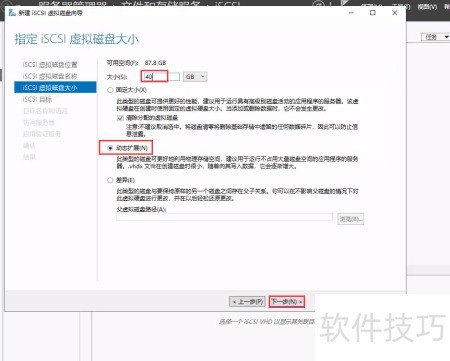Open the 任务 dropdown in Server Manager
Screen dimensions: 450x361
[x=436, y=37]
